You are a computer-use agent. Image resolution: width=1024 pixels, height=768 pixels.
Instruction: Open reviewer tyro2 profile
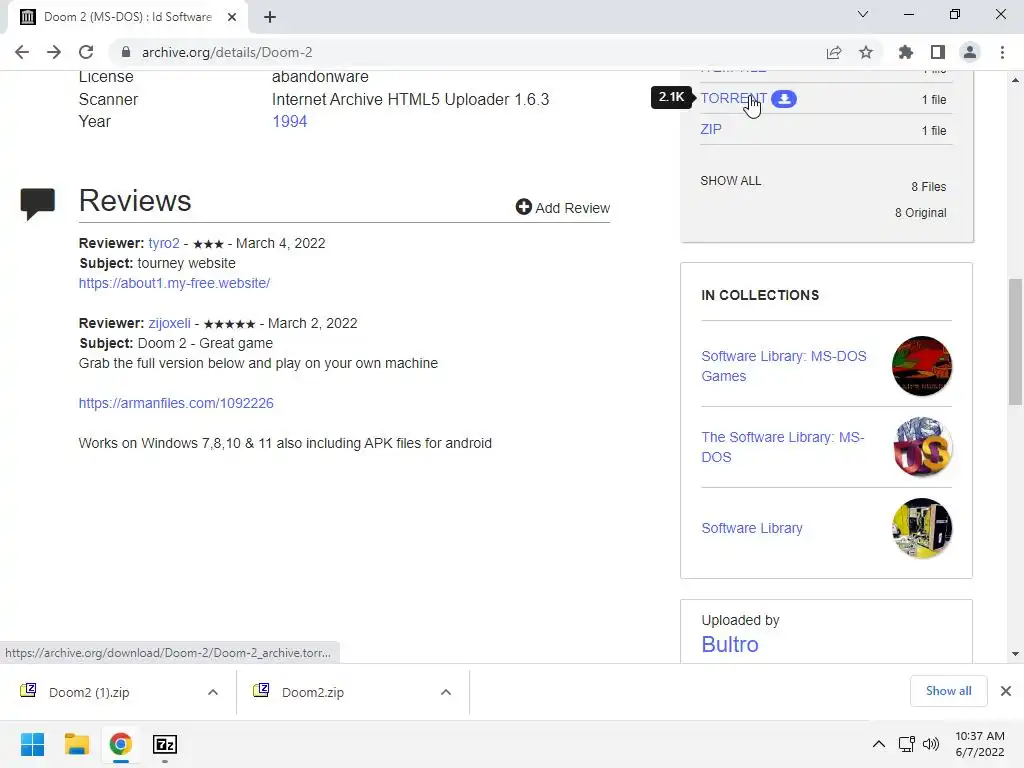click(164, 243)
